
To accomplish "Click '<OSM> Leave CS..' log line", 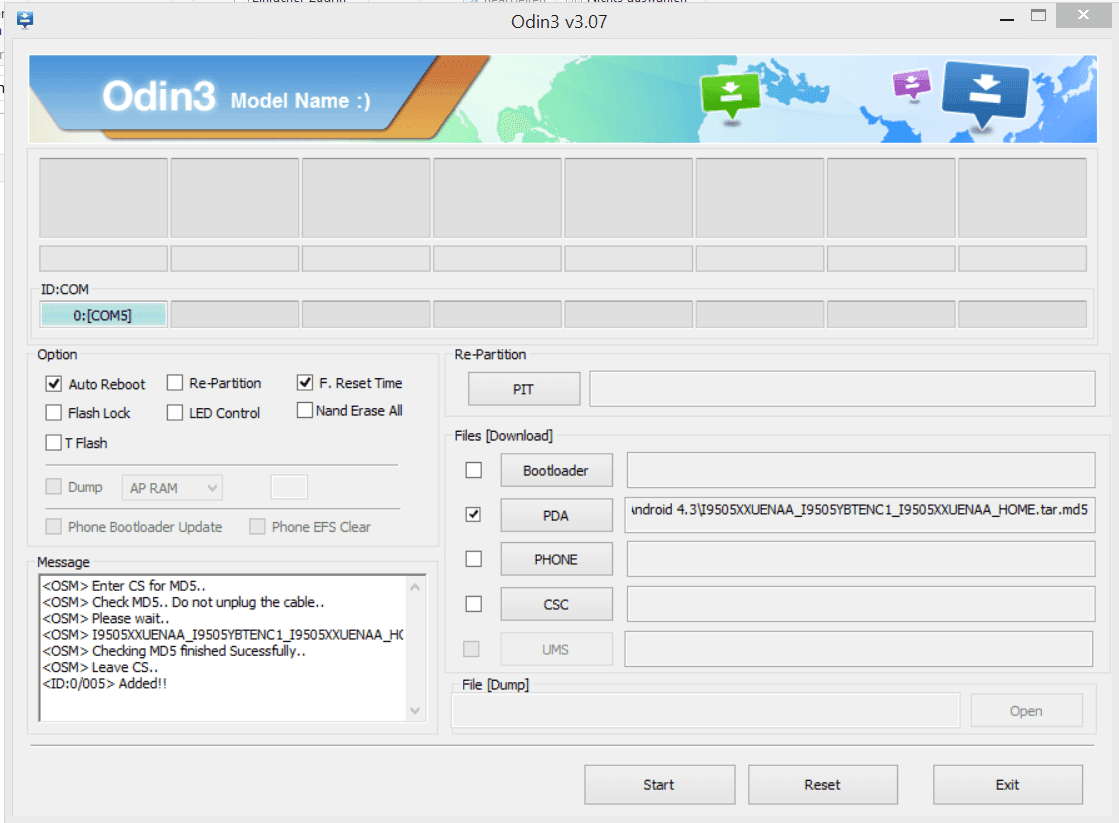I will (x=100, y=667).
